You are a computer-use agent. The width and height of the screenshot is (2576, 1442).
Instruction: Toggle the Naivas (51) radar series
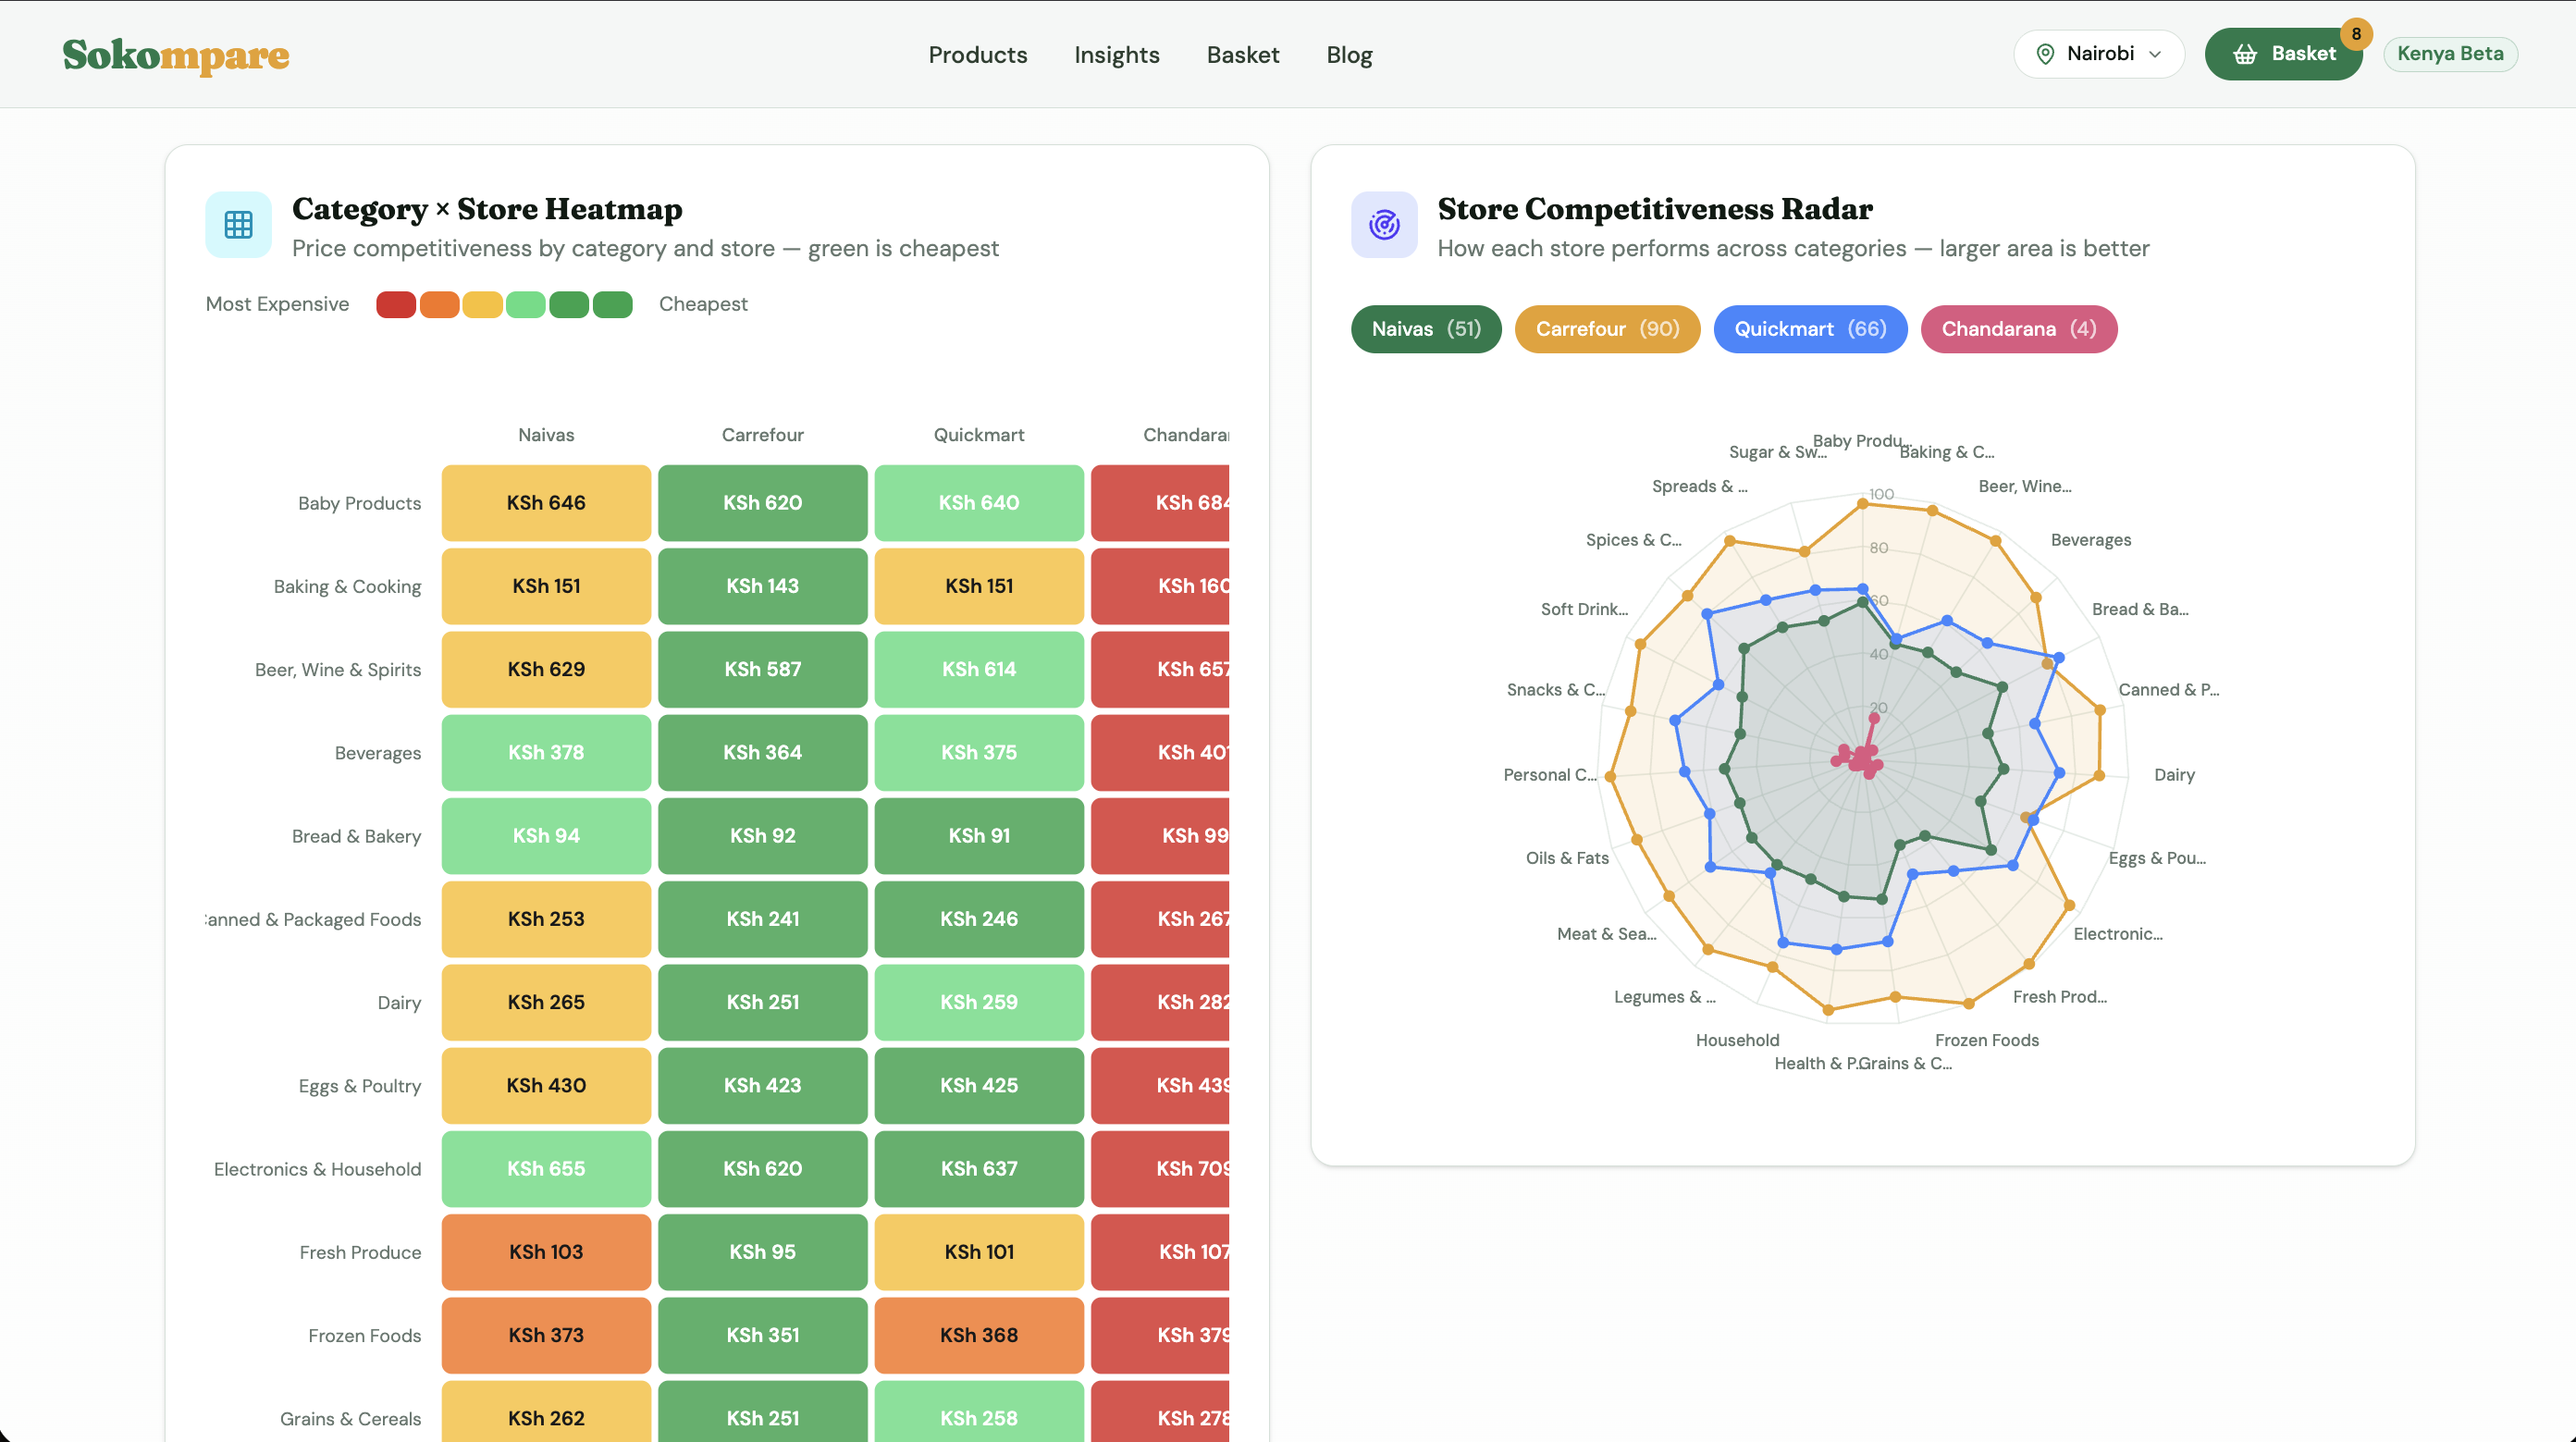[1426, 329]
